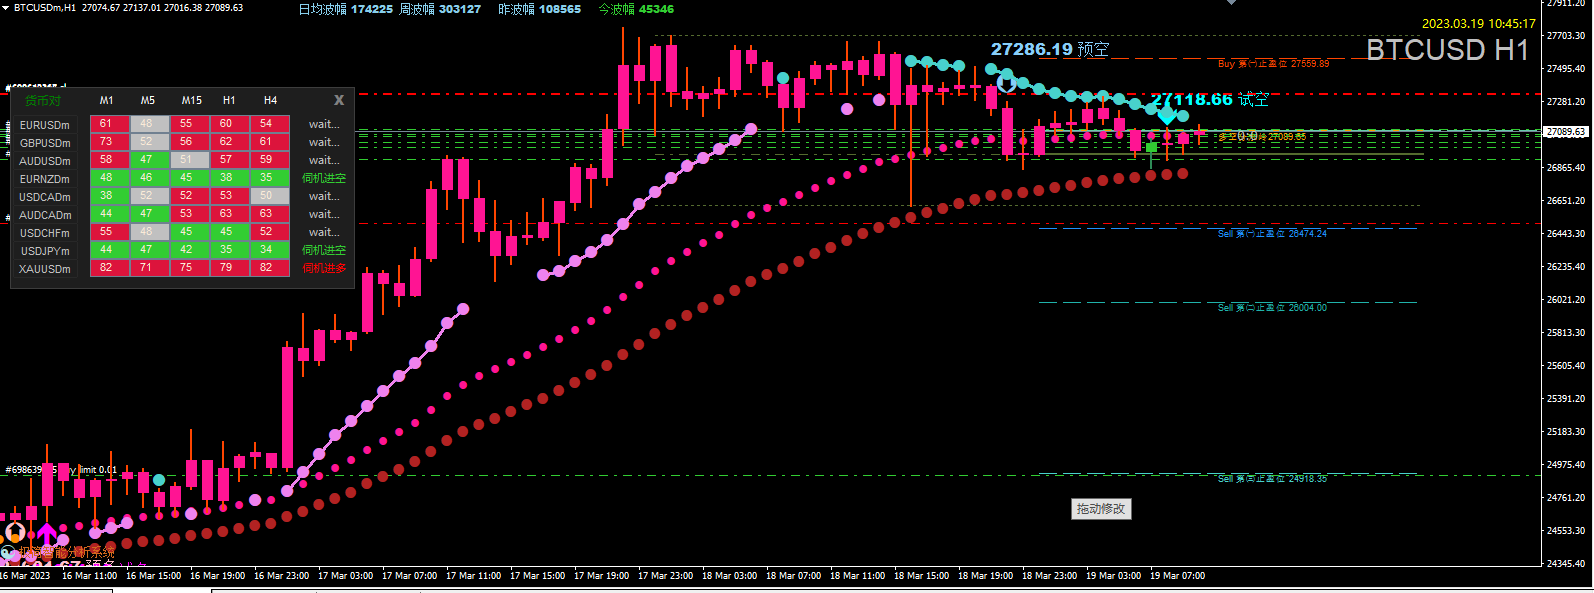This screenshot has height=593, width=1594.
Task: Click the Sell take-profit label 26004.00
Action: click(x=1273, y=308)
